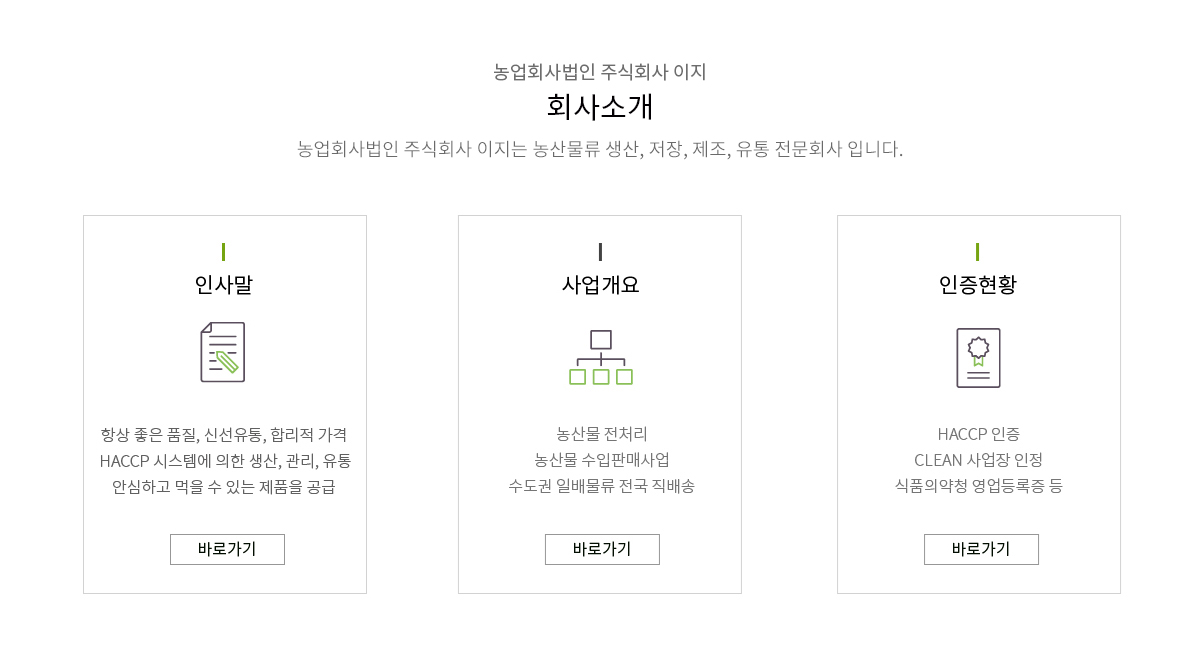
Task: Click the greeting document-with-pencil icon
Action: [x=223, y=352]
